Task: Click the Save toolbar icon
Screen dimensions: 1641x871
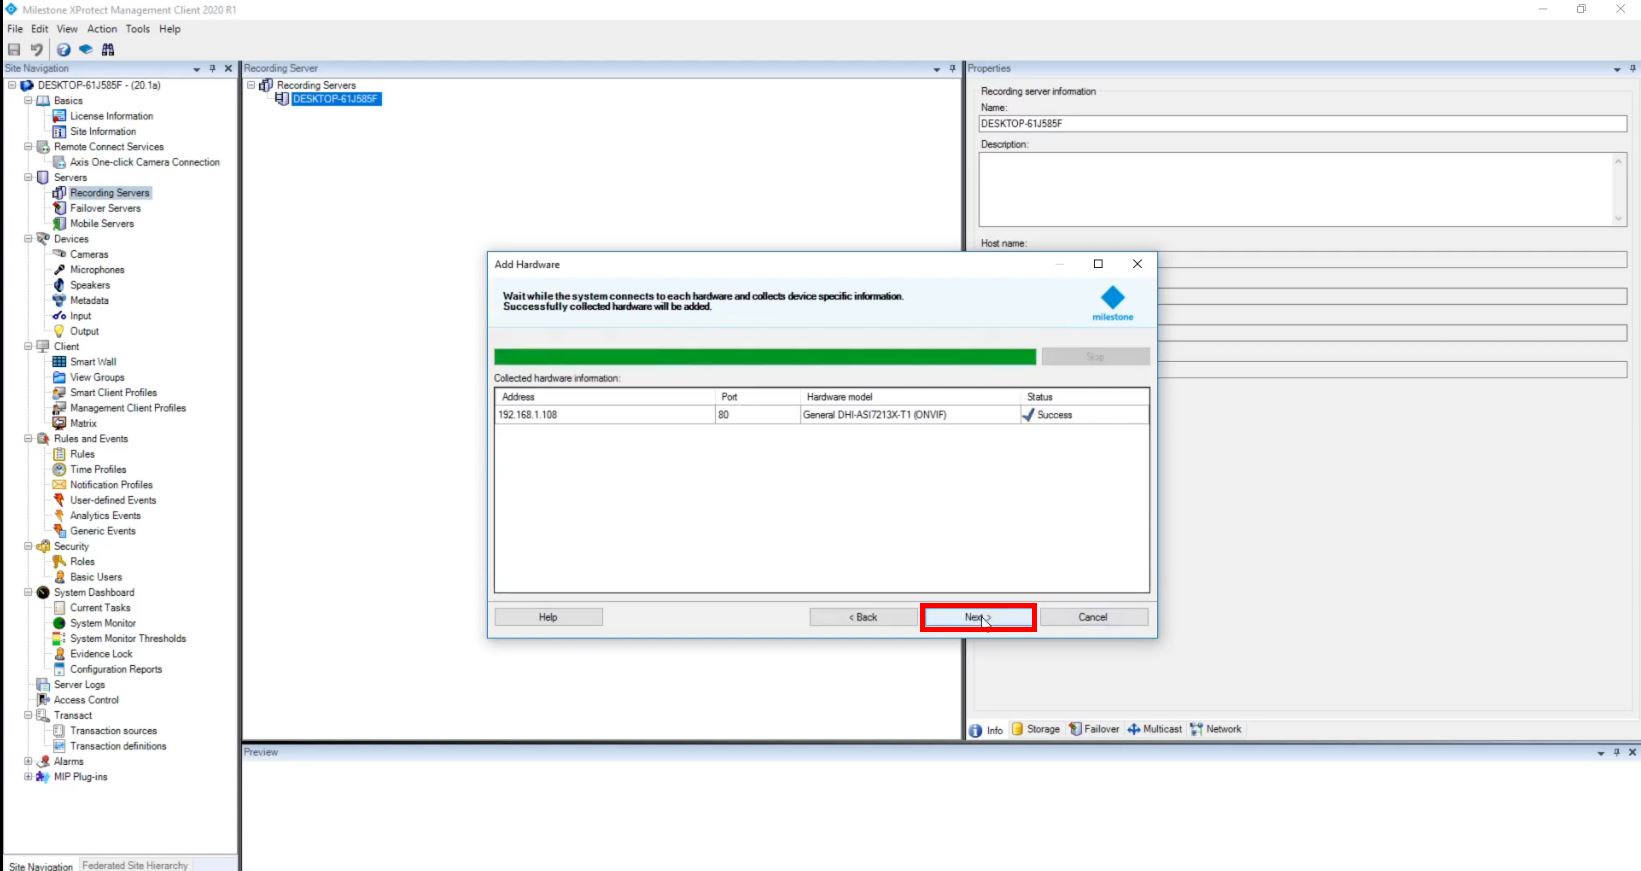Action: point(14,49)
